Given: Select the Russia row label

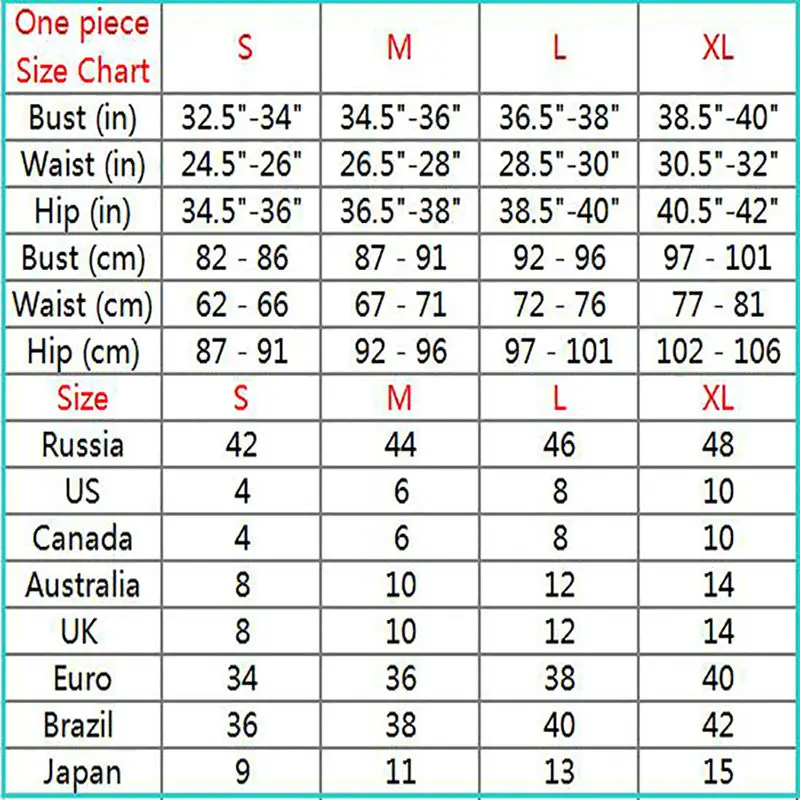Looking at the screenshot, I should point(83,444).
